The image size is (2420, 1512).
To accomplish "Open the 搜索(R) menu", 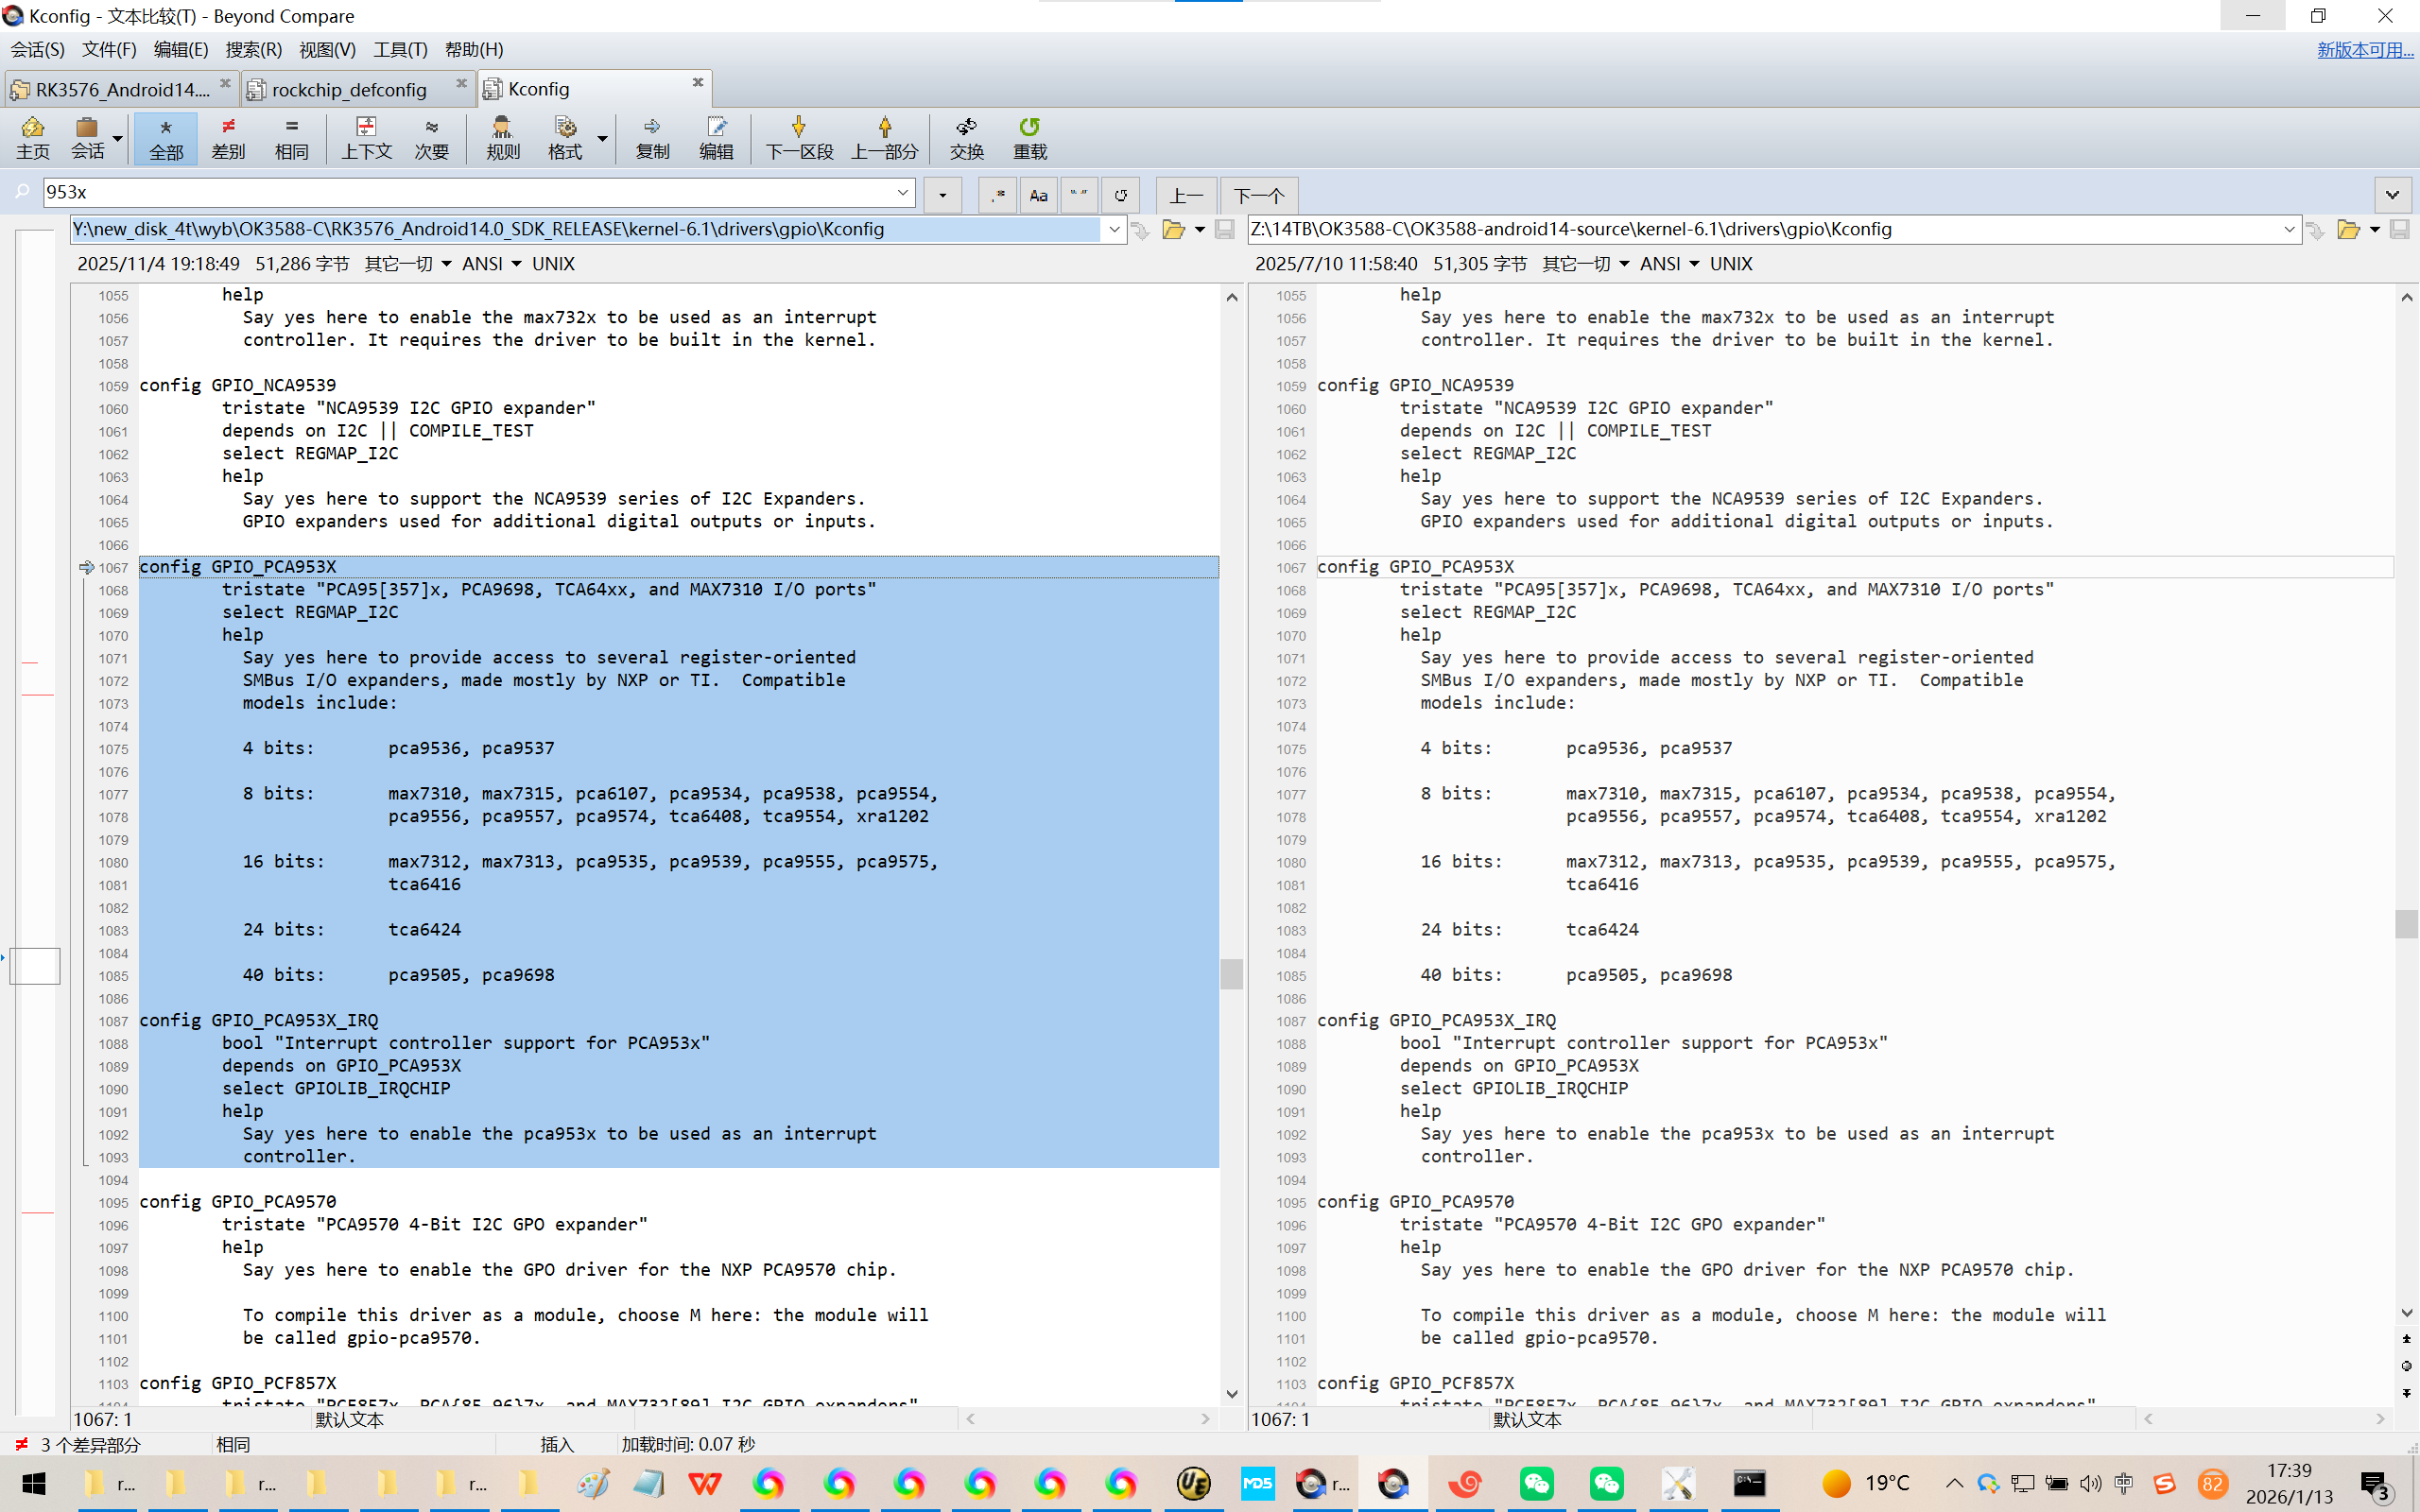I will [253, 49].
